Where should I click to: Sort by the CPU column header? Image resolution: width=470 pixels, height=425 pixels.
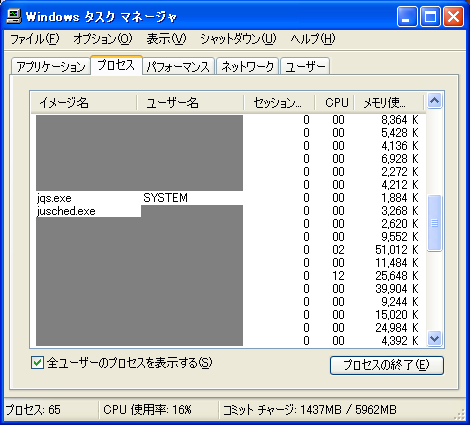tap(335, 102)
